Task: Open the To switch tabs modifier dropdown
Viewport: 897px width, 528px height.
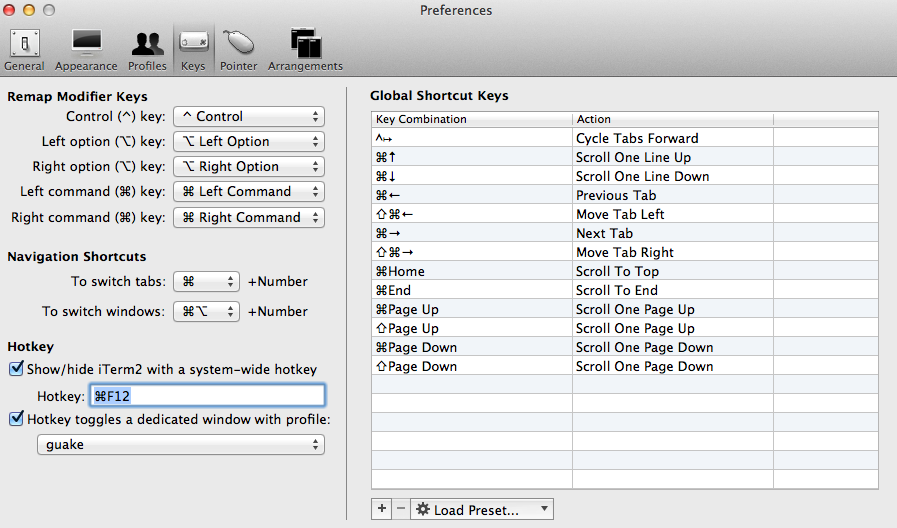Action: point(206,281)
